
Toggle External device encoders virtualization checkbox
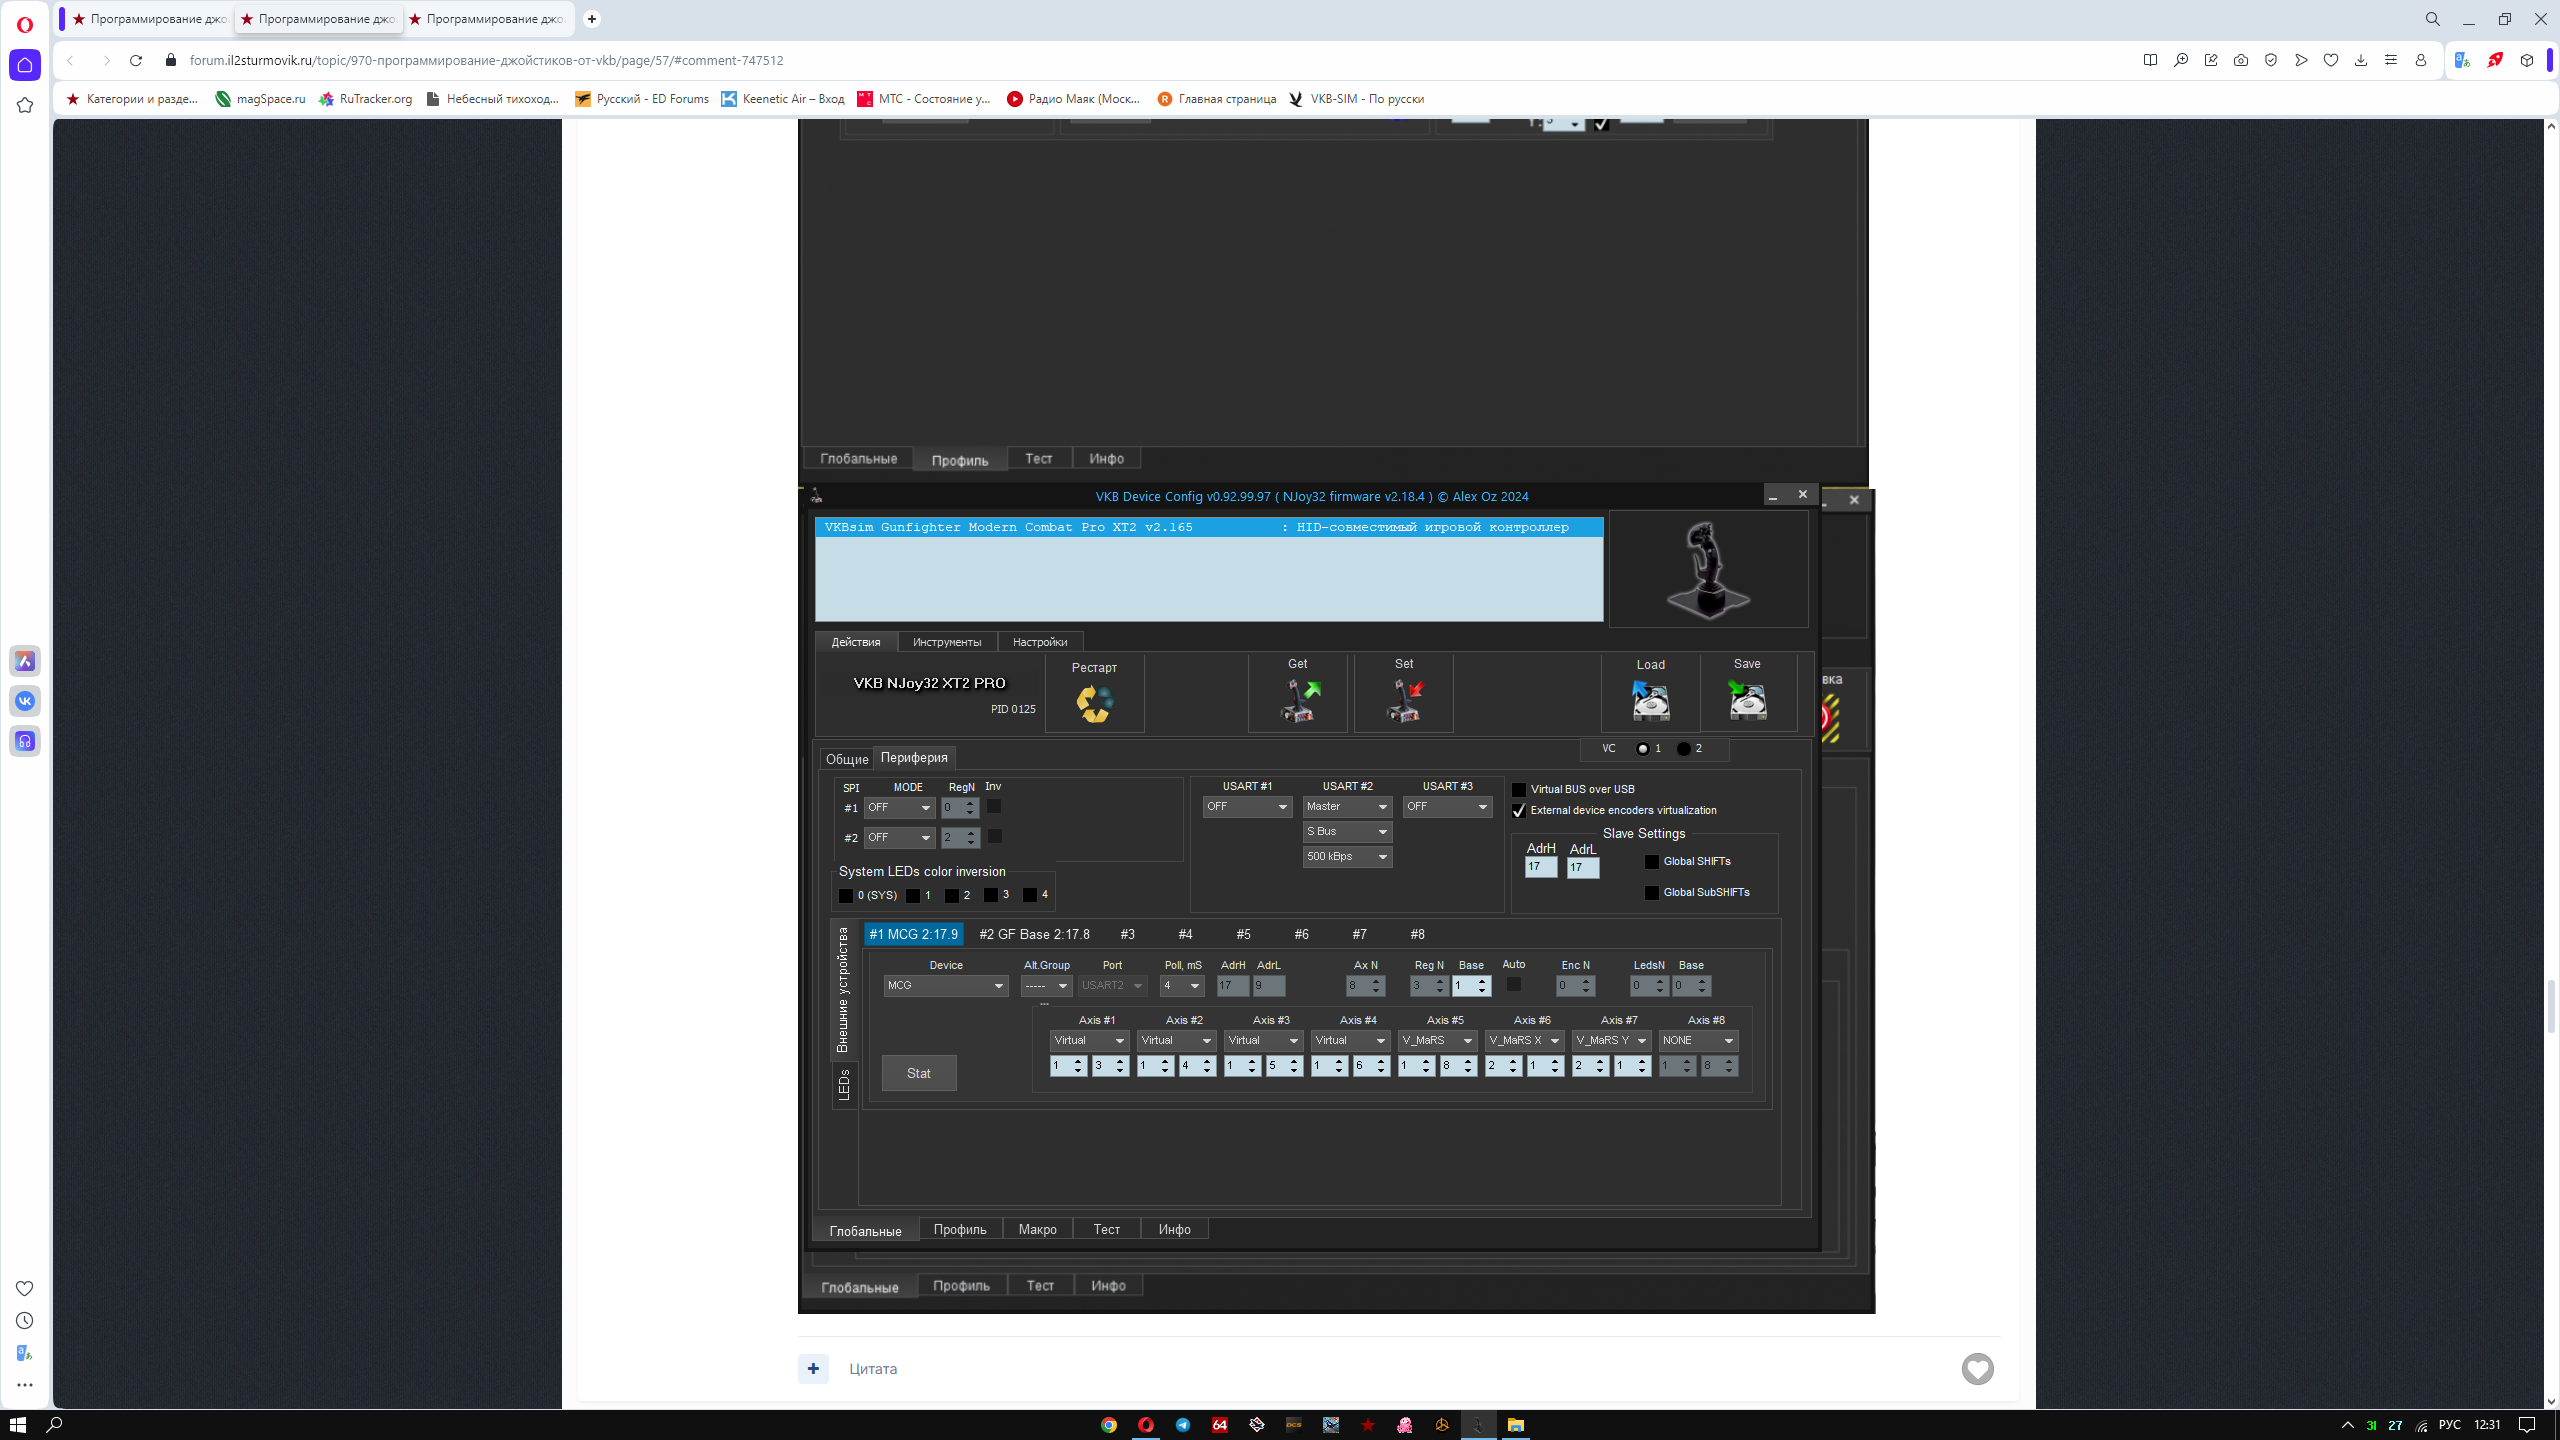click(x=1519, y=810)
